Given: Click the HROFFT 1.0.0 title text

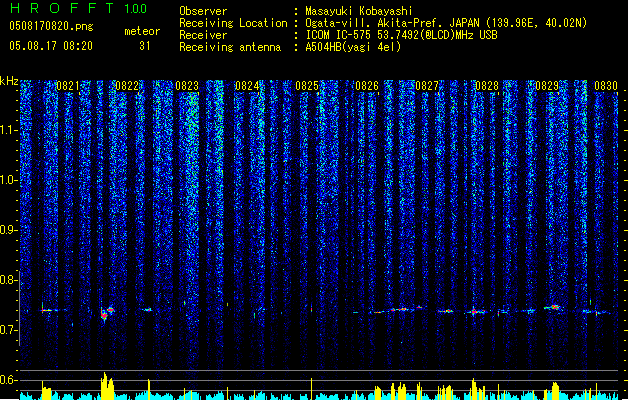Looking at the screenshot, I should point(78,8).
